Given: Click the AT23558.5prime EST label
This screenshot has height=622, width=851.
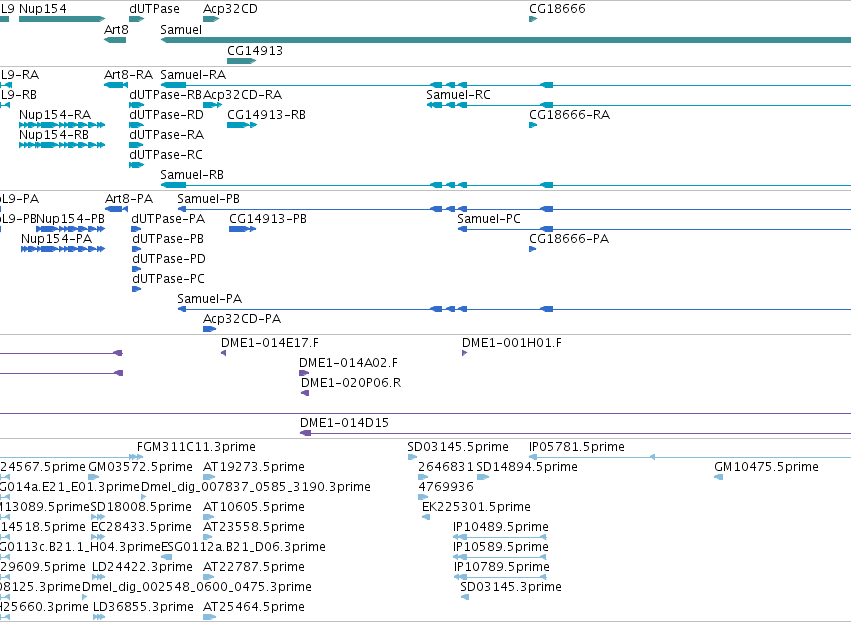Looking at the screenshot, I should pyautogui.click(x=254, y=527).
